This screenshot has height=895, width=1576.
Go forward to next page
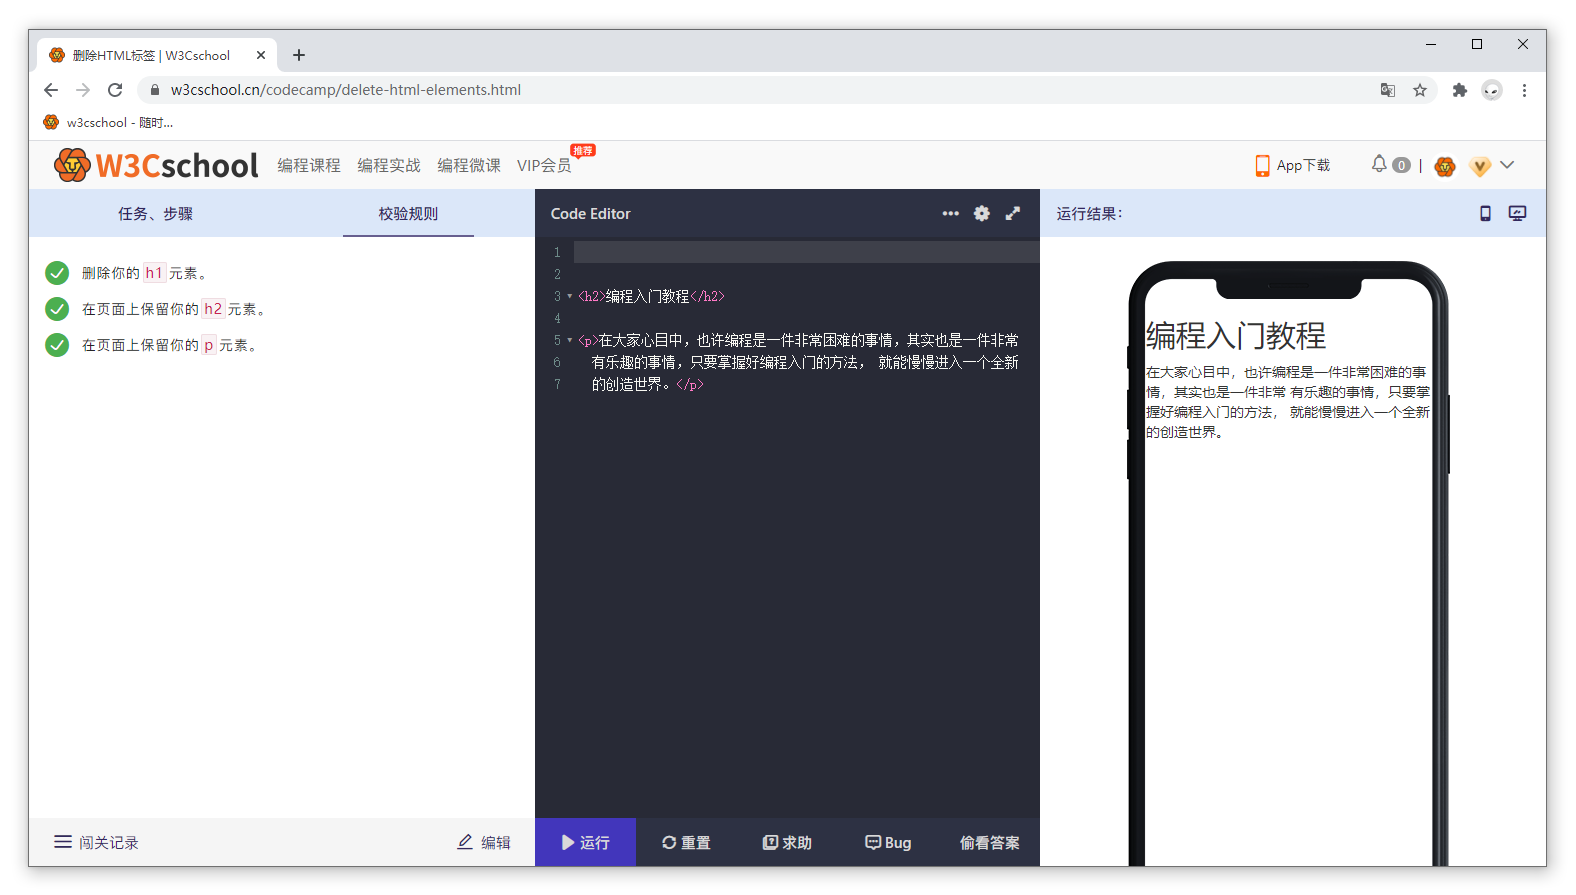pyautogui.click(x=83, y=90)
